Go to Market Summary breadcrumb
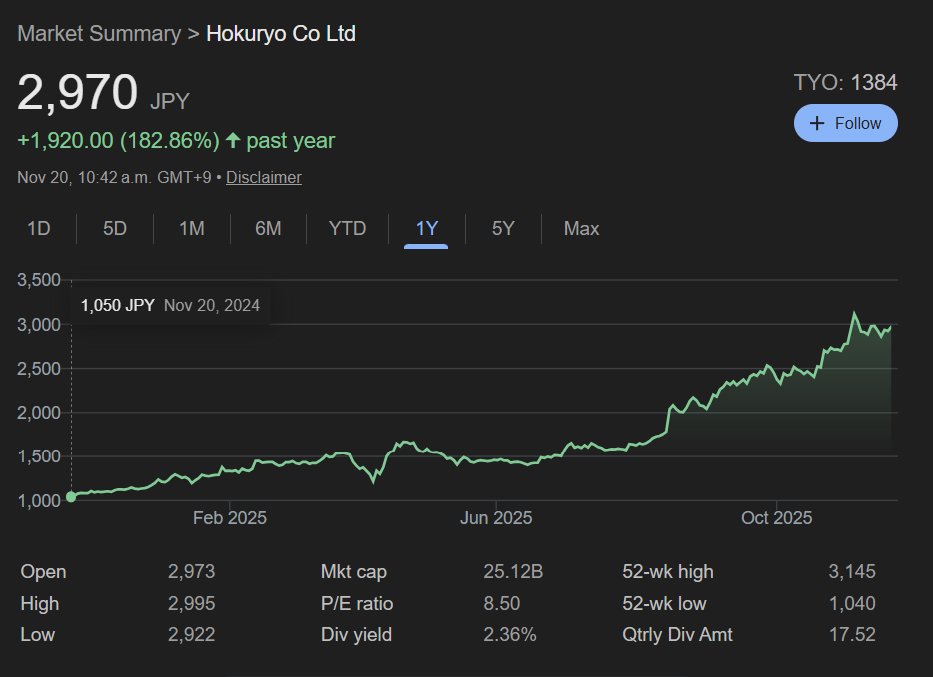The height and width of the screenshot is (677, 933). (x=99, y=33)
